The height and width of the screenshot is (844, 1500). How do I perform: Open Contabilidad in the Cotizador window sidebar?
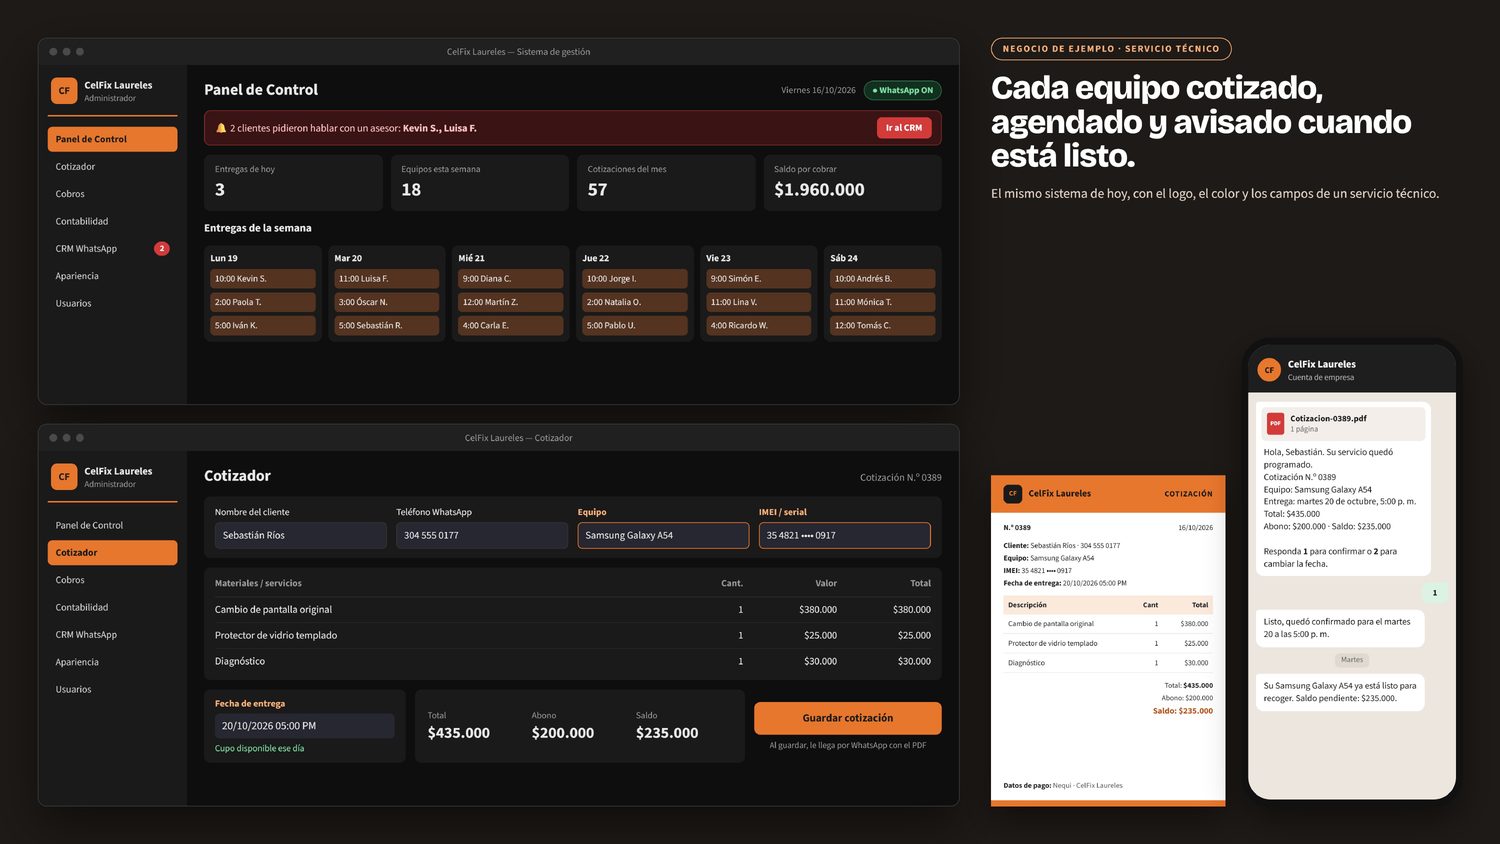(x=112, y=607)
